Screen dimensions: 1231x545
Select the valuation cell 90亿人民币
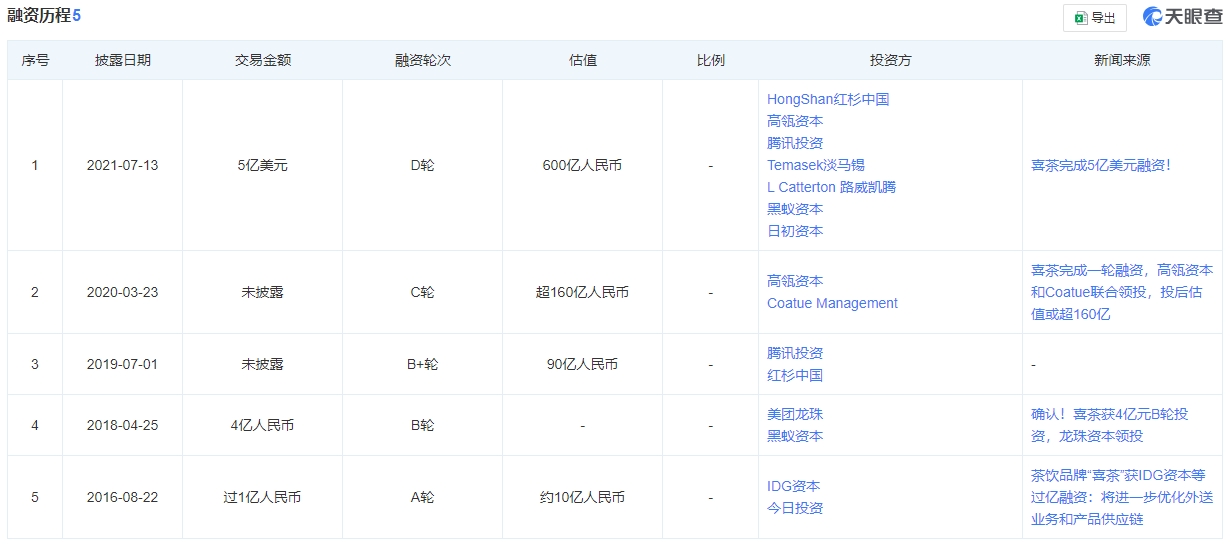582,364
